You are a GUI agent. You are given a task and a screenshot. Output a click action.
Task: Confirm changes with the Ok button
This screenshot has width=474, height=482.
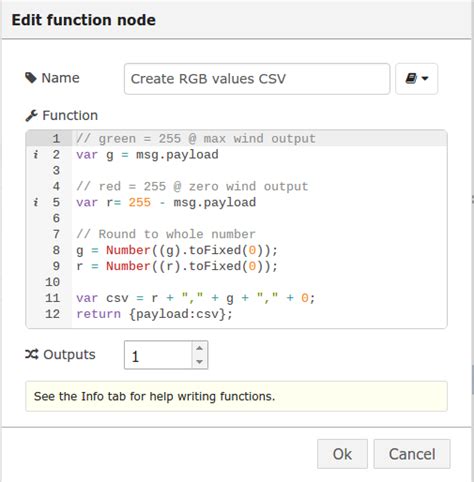tap(342, 454)
